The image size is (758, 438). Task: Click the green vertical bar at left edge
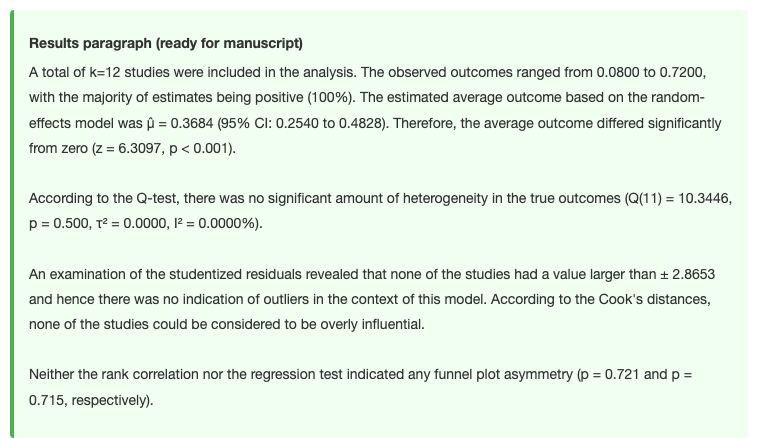tap(12, 224)
